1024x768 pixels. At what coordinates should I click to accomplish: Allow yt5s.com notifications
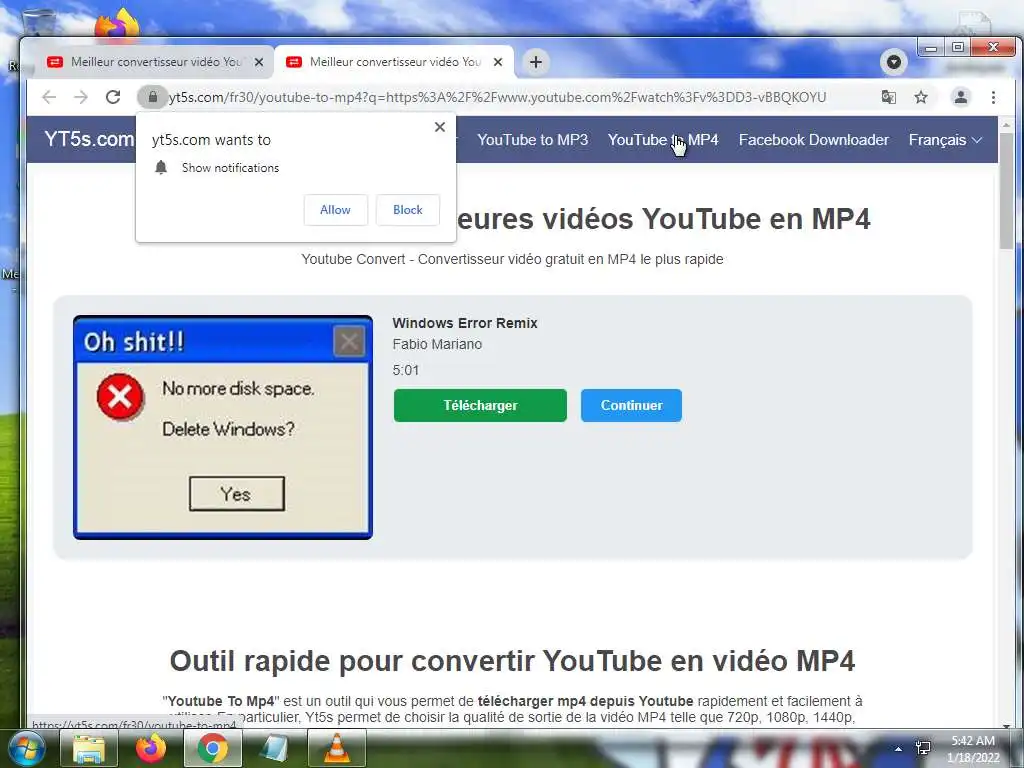[336, 210]
